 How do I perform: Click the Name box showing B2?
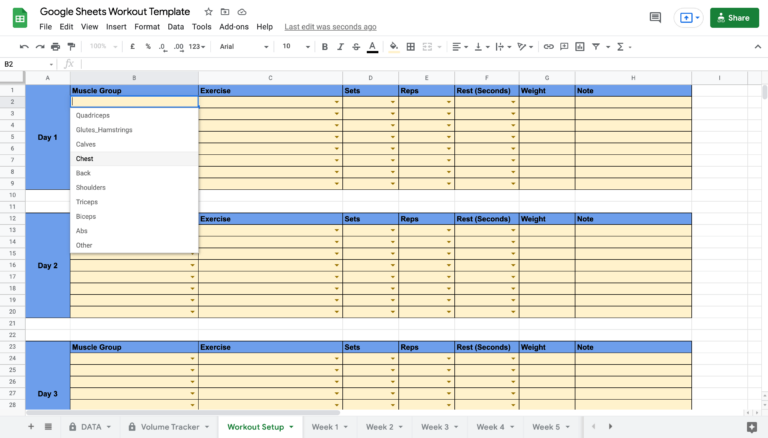[x=28, y=64]
